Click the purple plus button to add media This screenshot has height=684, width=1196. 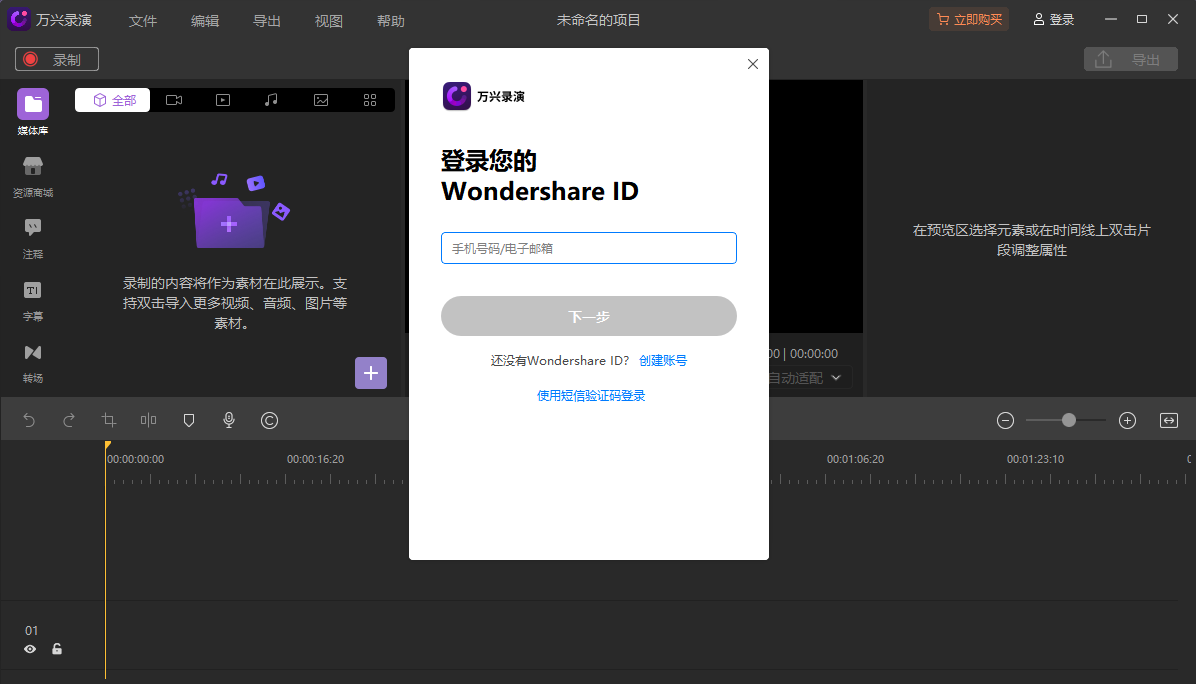(371, 372)
